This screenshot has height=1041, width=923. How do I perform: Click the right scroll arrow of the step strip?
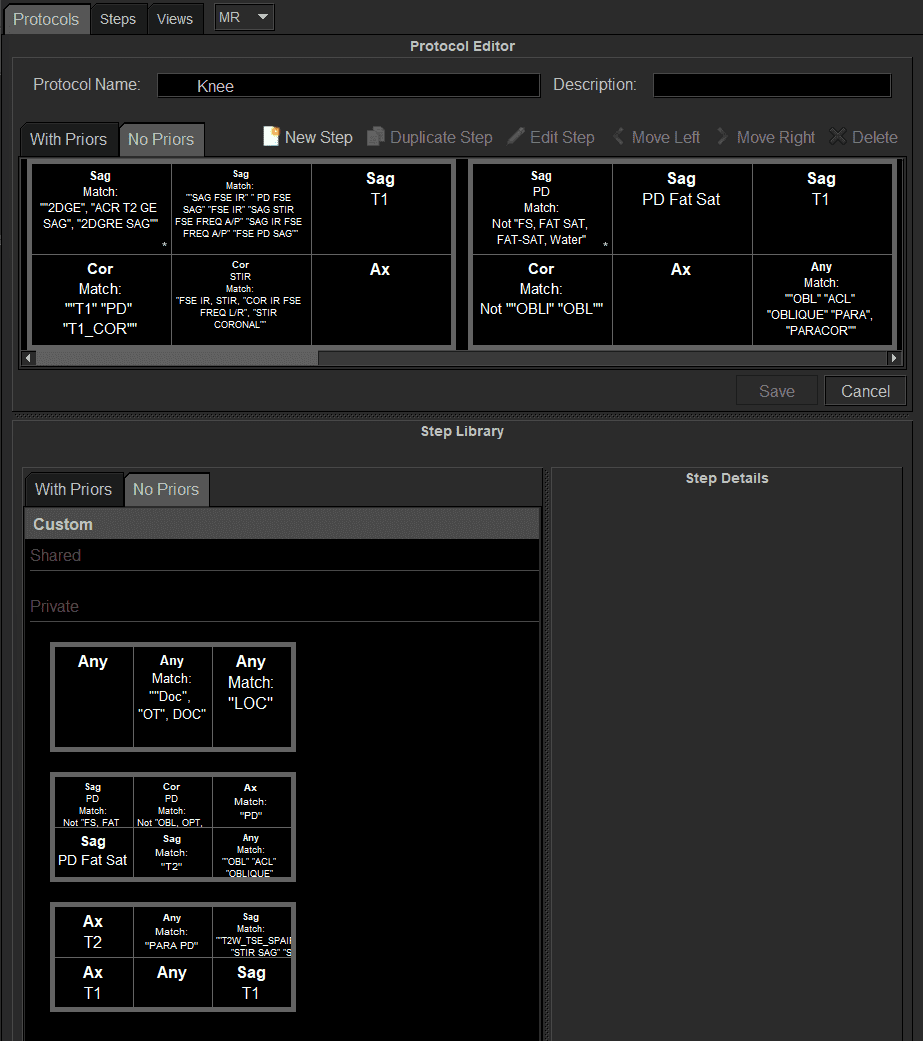(x=893, y=357)
